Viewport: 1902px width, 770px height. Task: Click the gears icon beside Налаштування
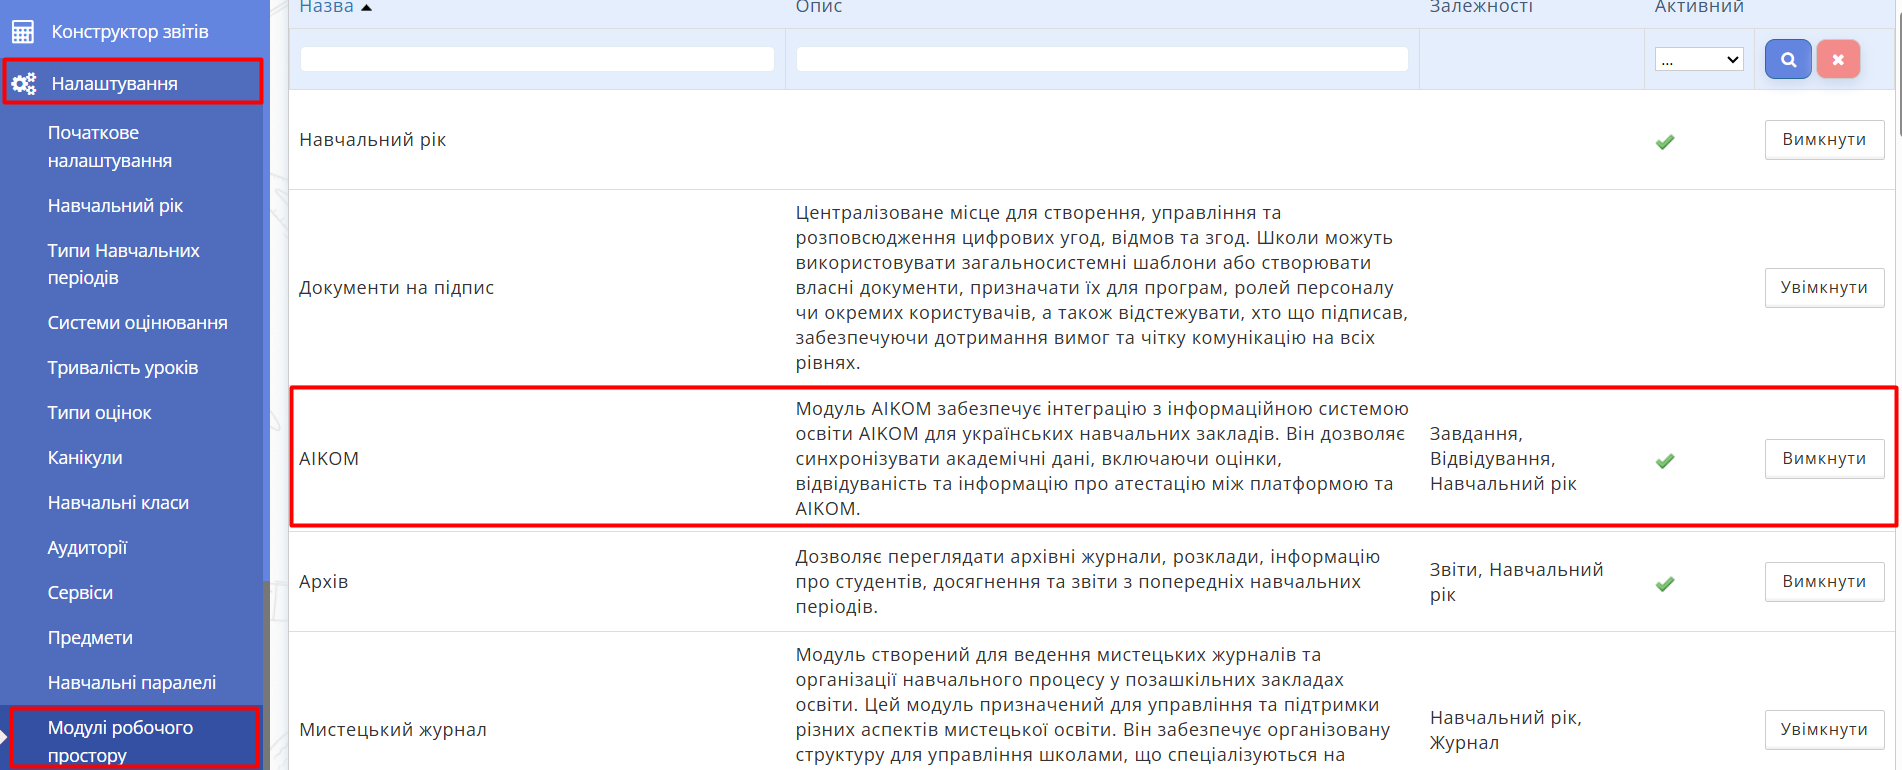pos(24,84)
